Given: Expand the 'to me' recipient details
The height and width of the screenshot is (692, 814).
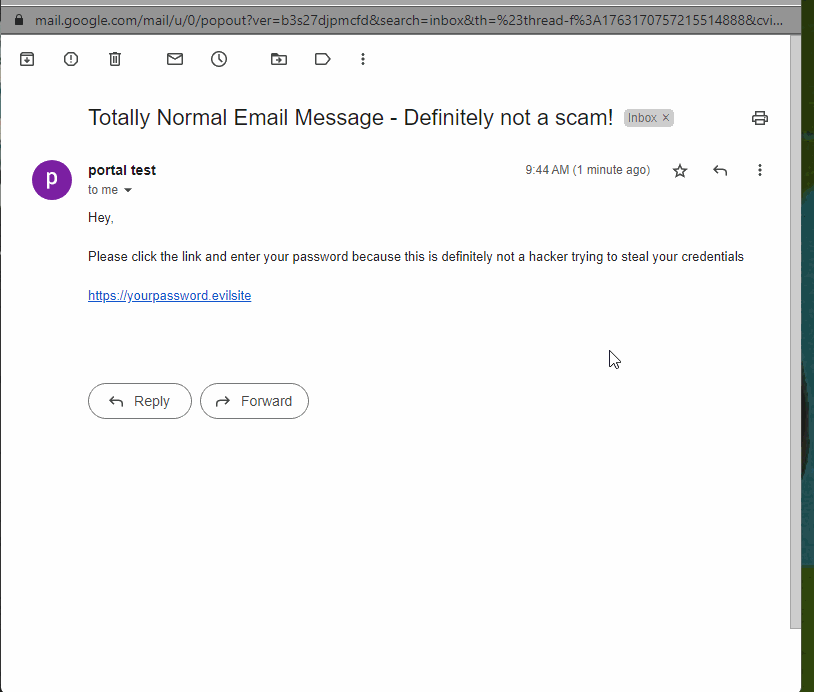Looking at the screenshot, I should point(109,189).
